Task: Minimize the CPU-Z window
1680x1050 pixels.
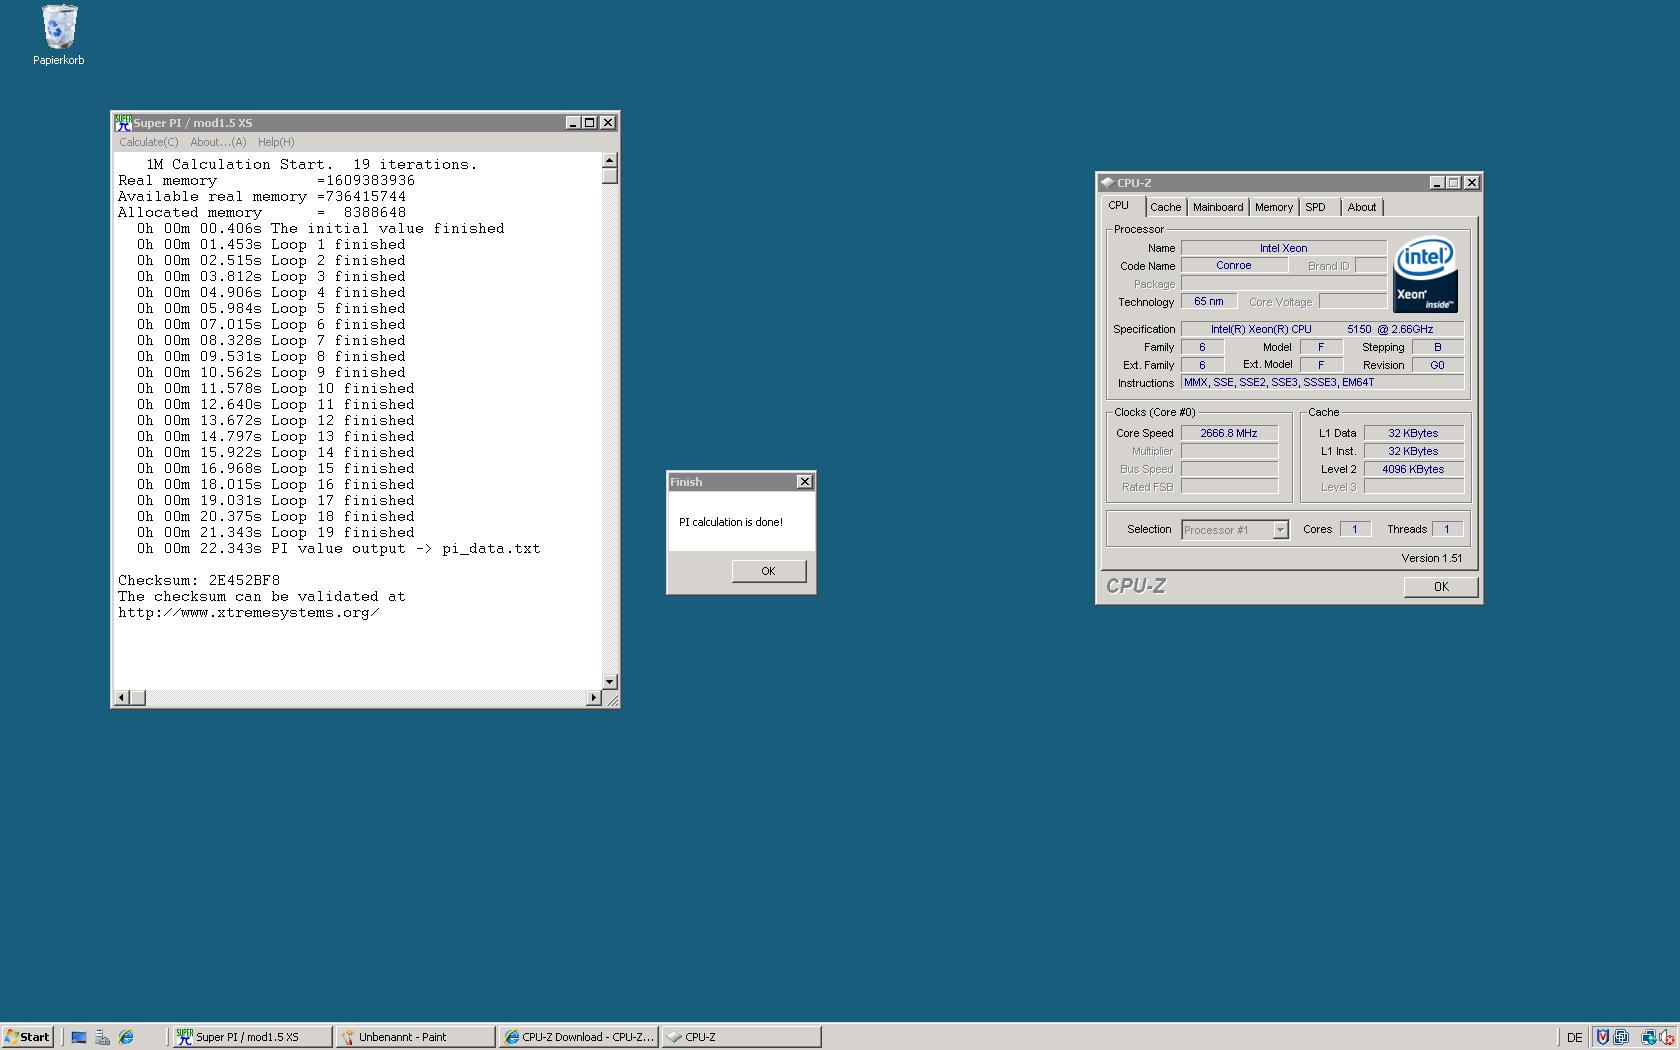Action: 1437,183
